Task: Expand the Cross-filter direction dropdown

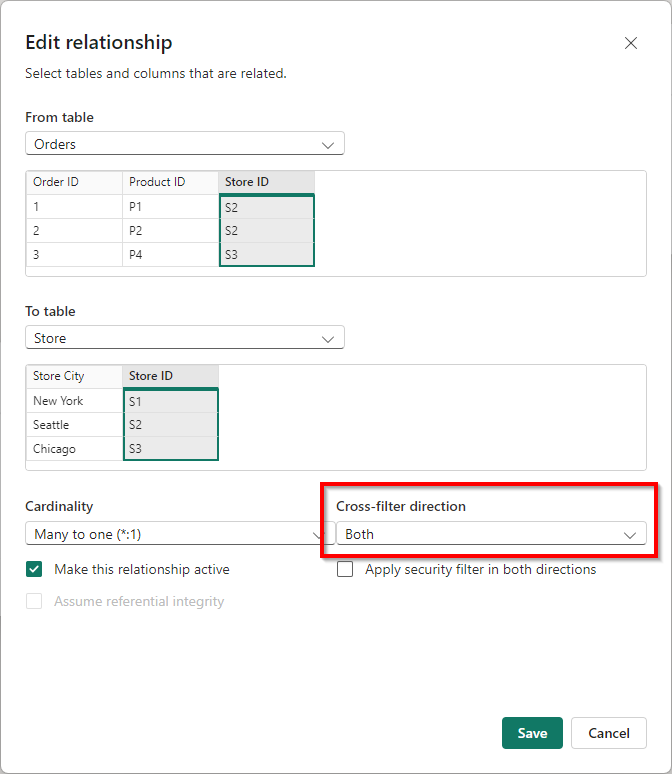Action: [x=490, y=534]
